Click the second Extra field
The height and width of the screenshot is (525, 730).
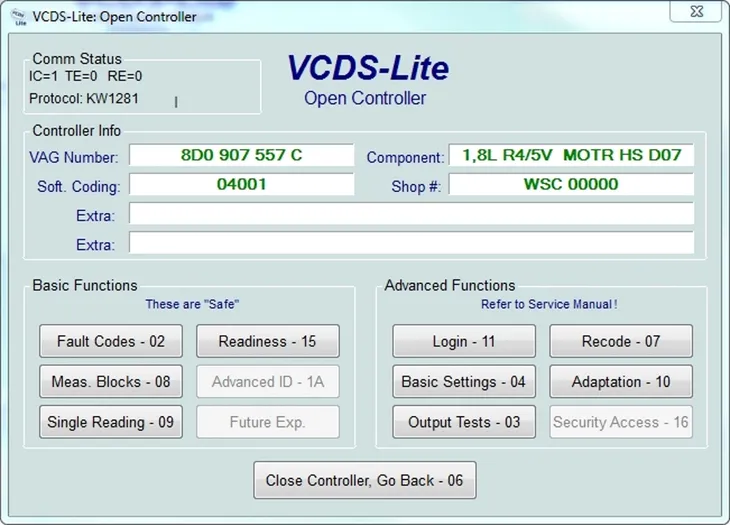tap(410, 243)
